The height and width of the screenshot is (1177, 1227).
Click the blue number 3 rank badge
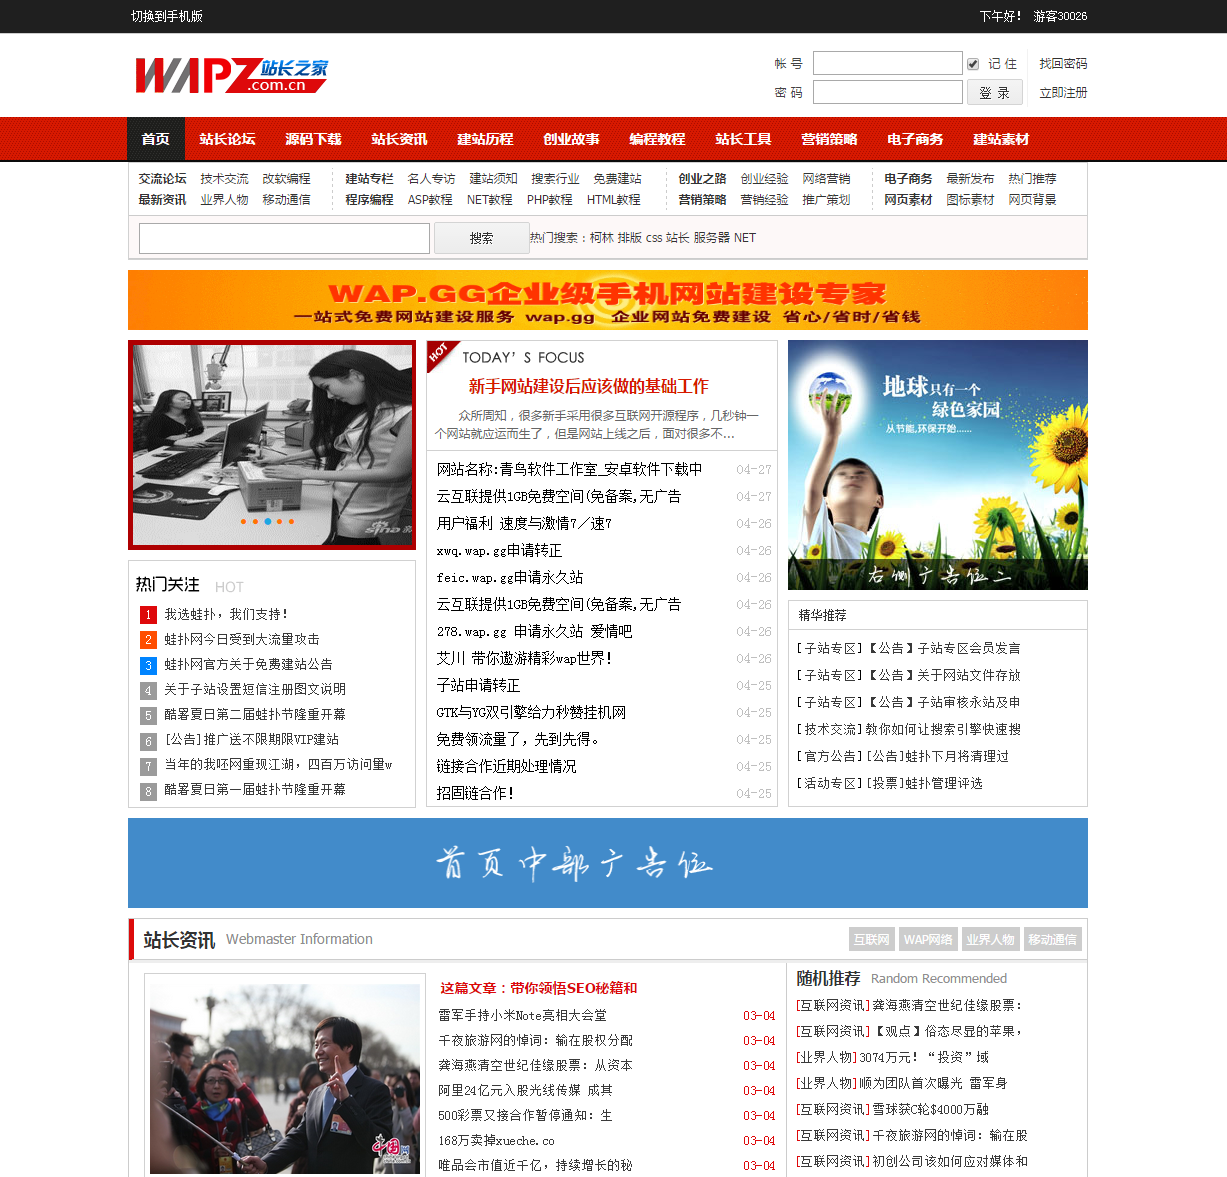[148, 665]
